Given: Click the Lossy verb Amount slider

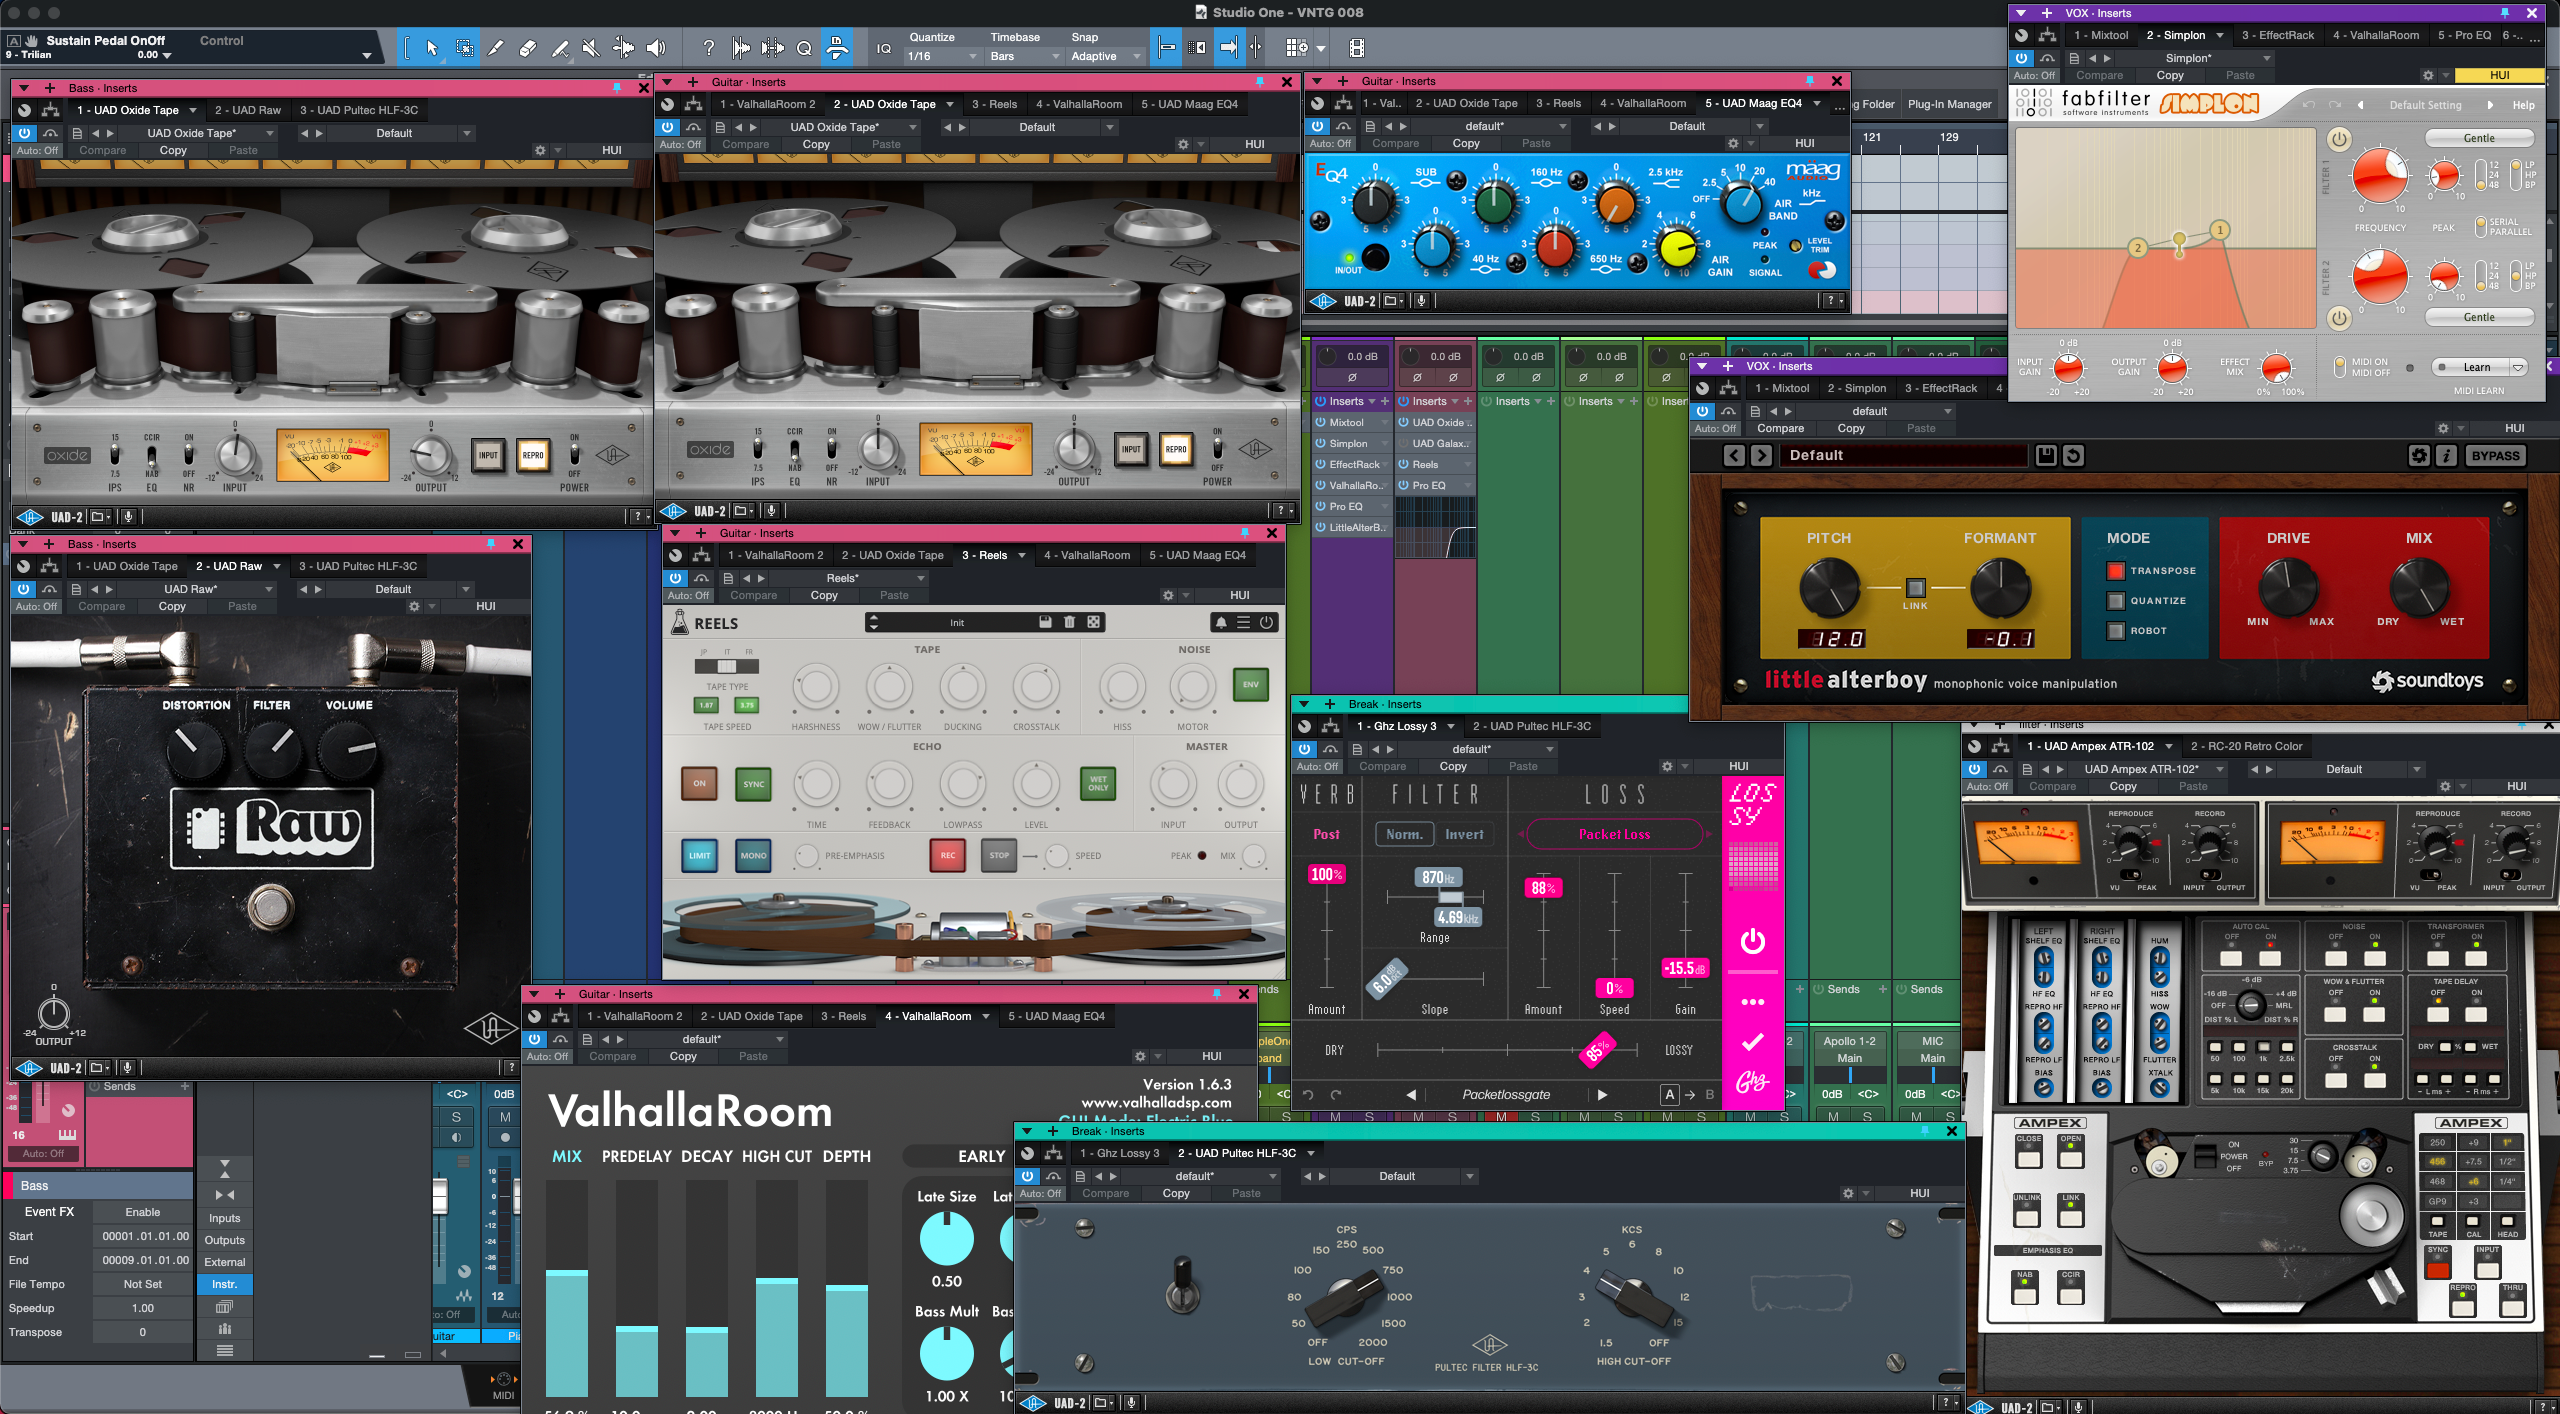Looking at the screenshot, I should pyautogui.click(x=1327, y=926).
